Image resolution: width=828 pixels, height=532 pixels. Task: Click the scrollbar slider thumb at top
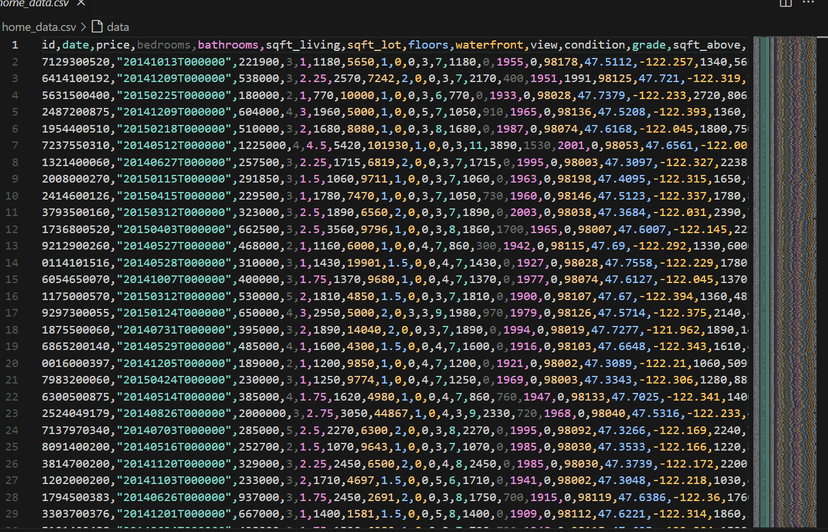pos(822,36)
